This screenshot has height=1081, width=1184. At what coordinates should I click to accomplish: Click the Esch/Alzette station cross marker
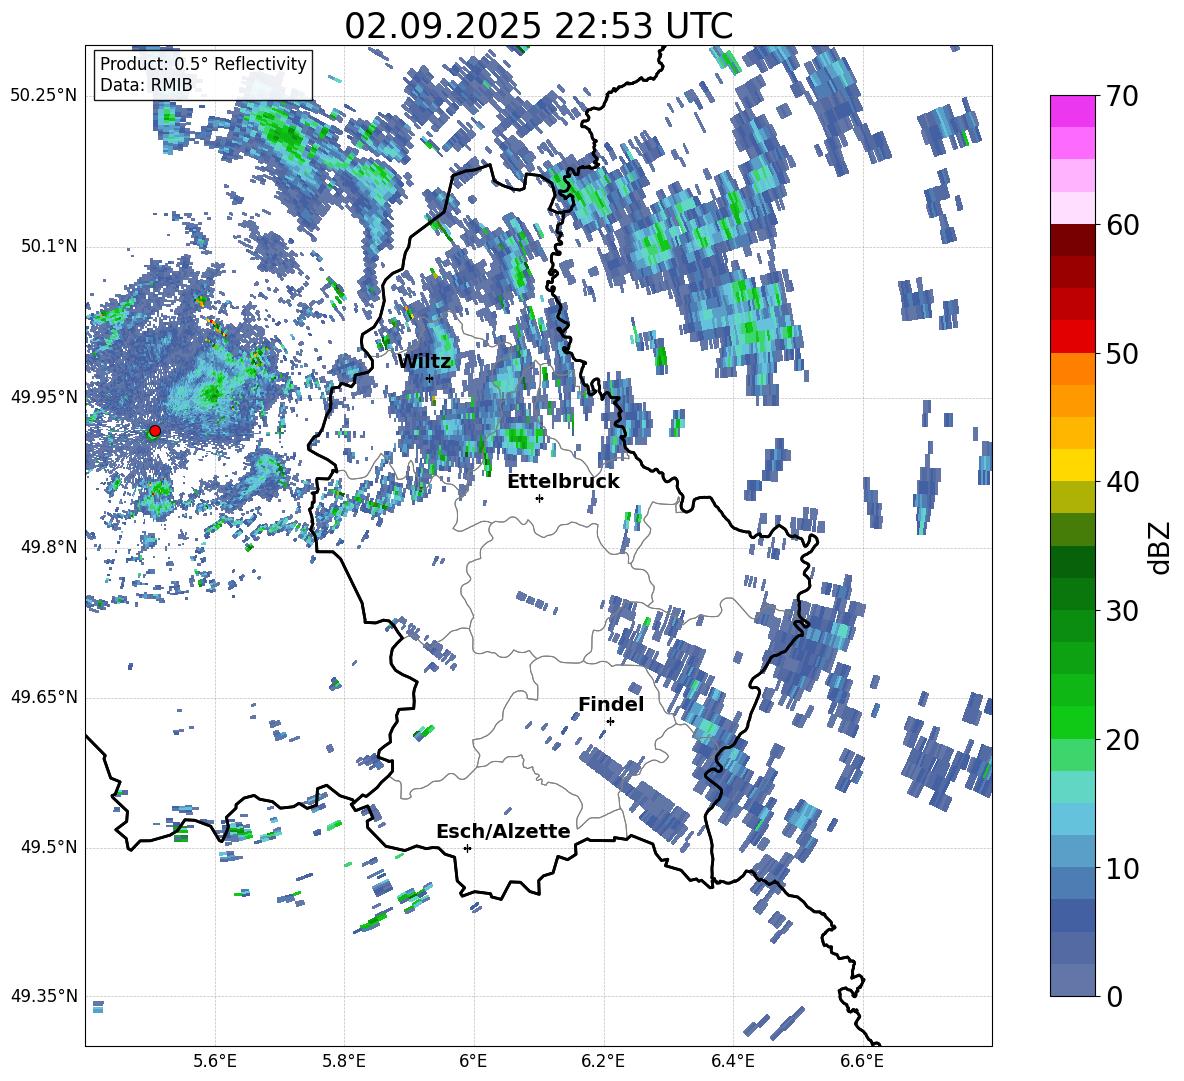(467, 848)
